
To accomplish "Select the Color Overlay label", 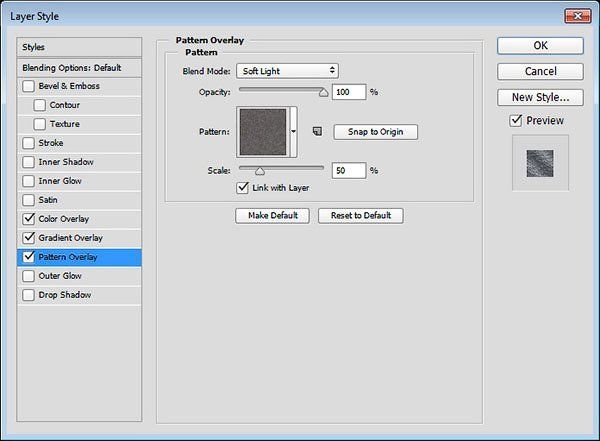I will 64,219.
